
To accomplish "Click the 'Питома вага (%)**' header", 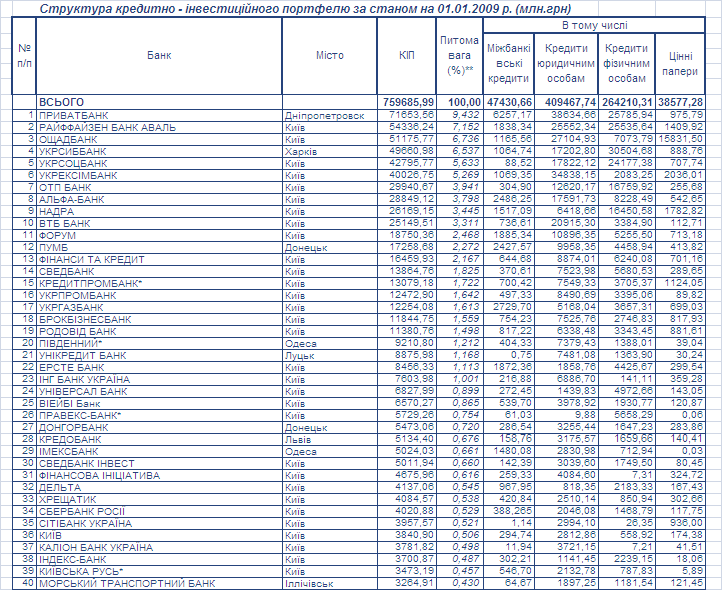I will tap(459, 56).
